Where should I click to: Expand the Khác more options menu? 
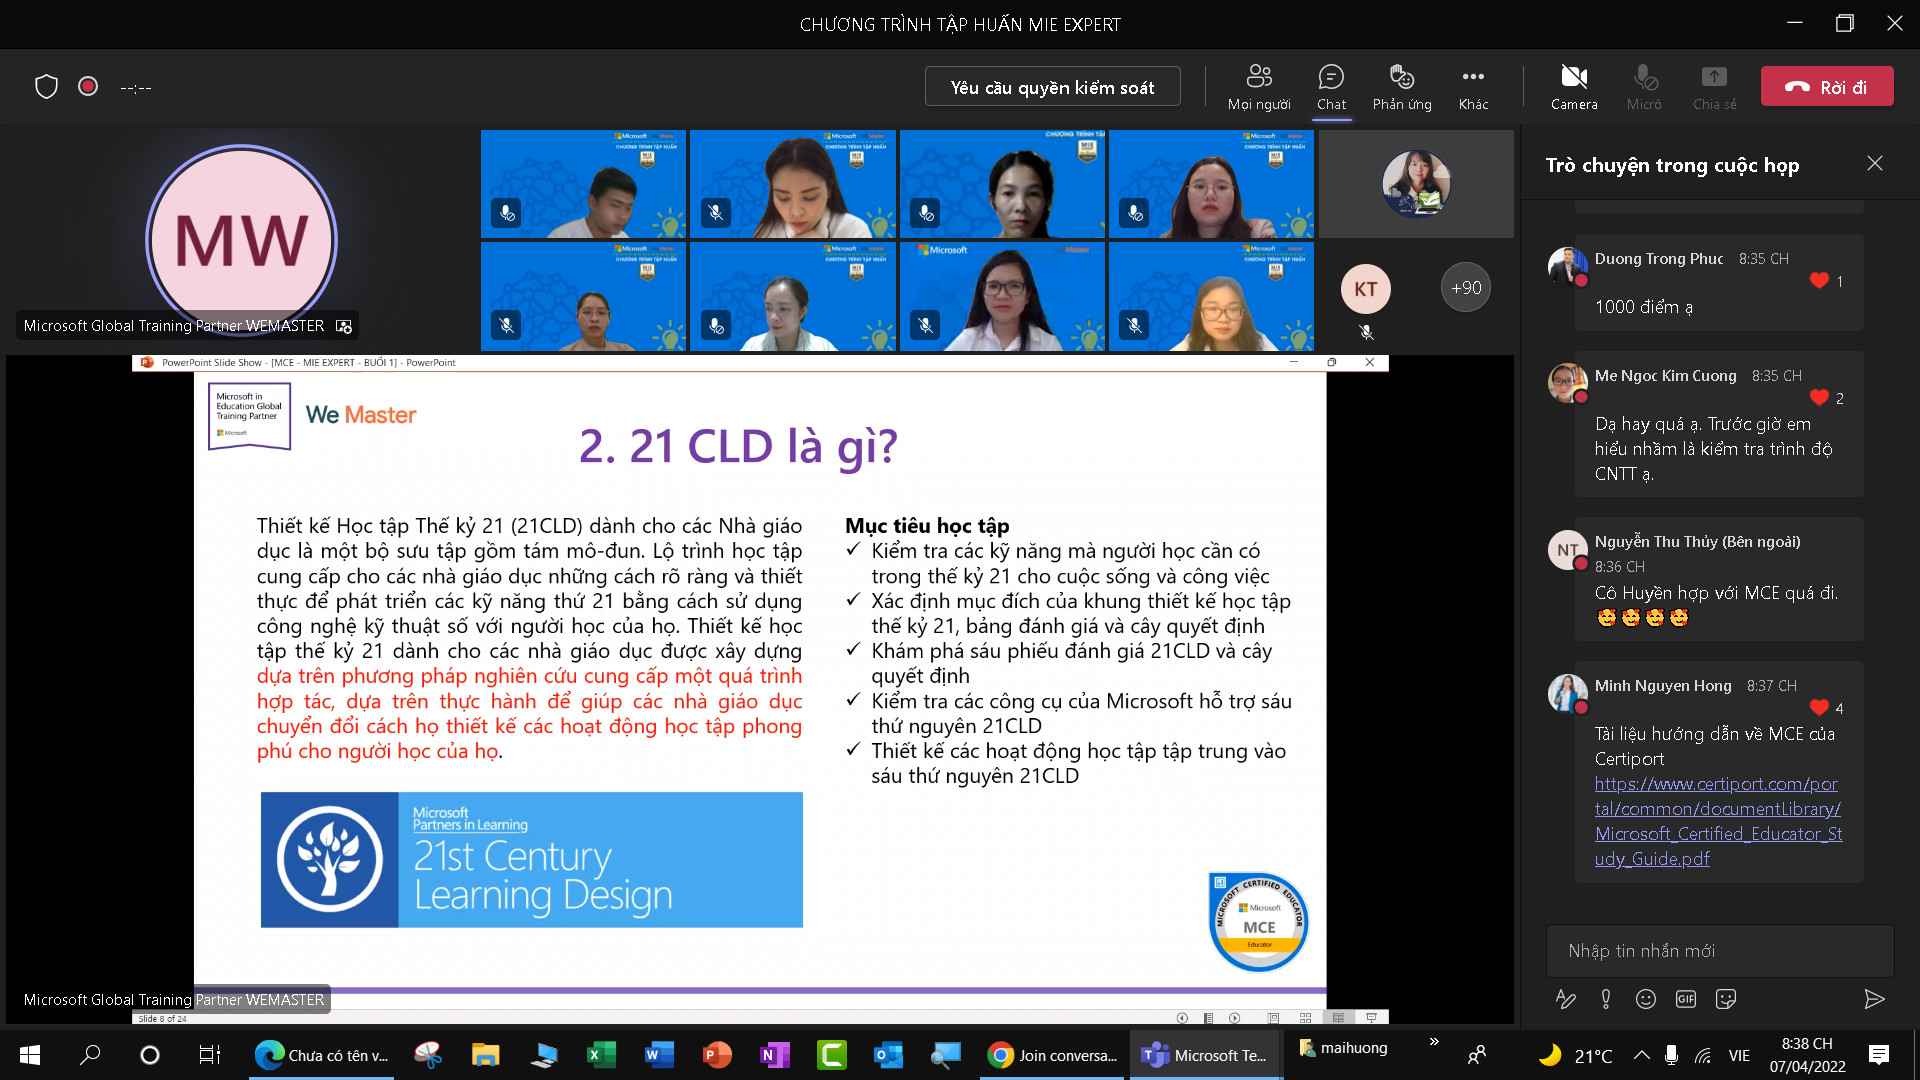[x=1472, y=87]
